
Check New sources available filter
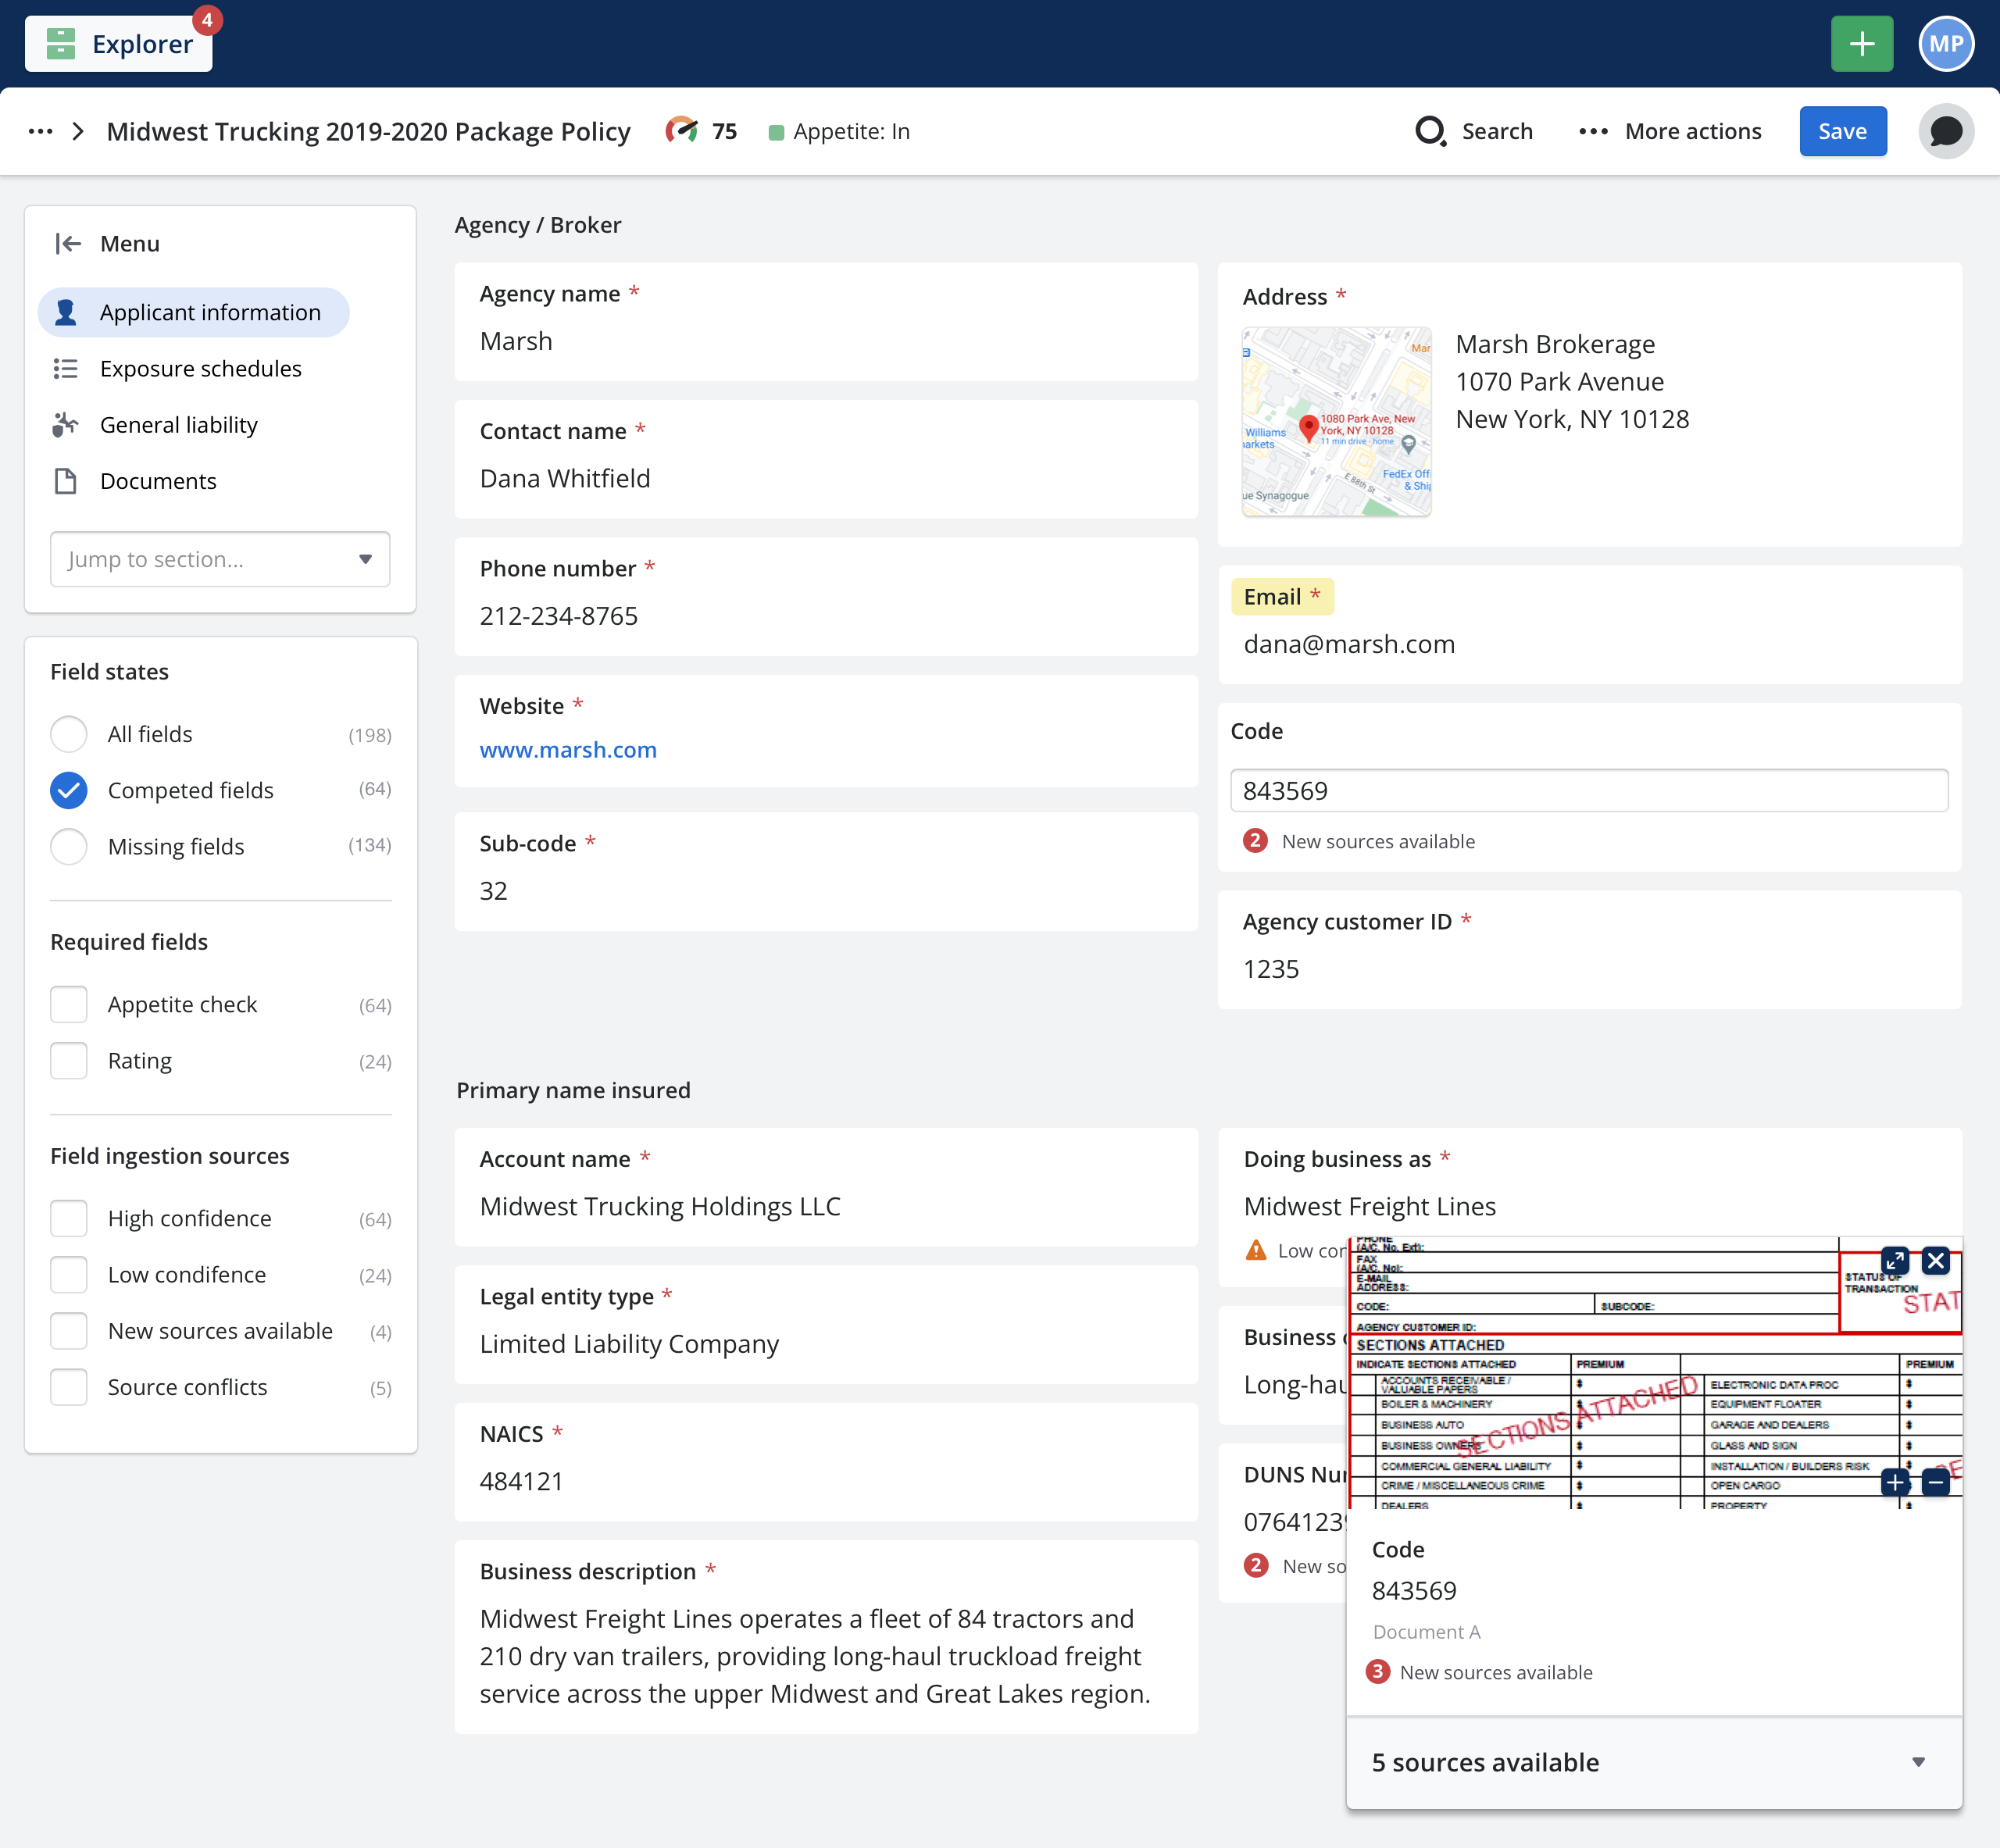[x=69, y=1330]
